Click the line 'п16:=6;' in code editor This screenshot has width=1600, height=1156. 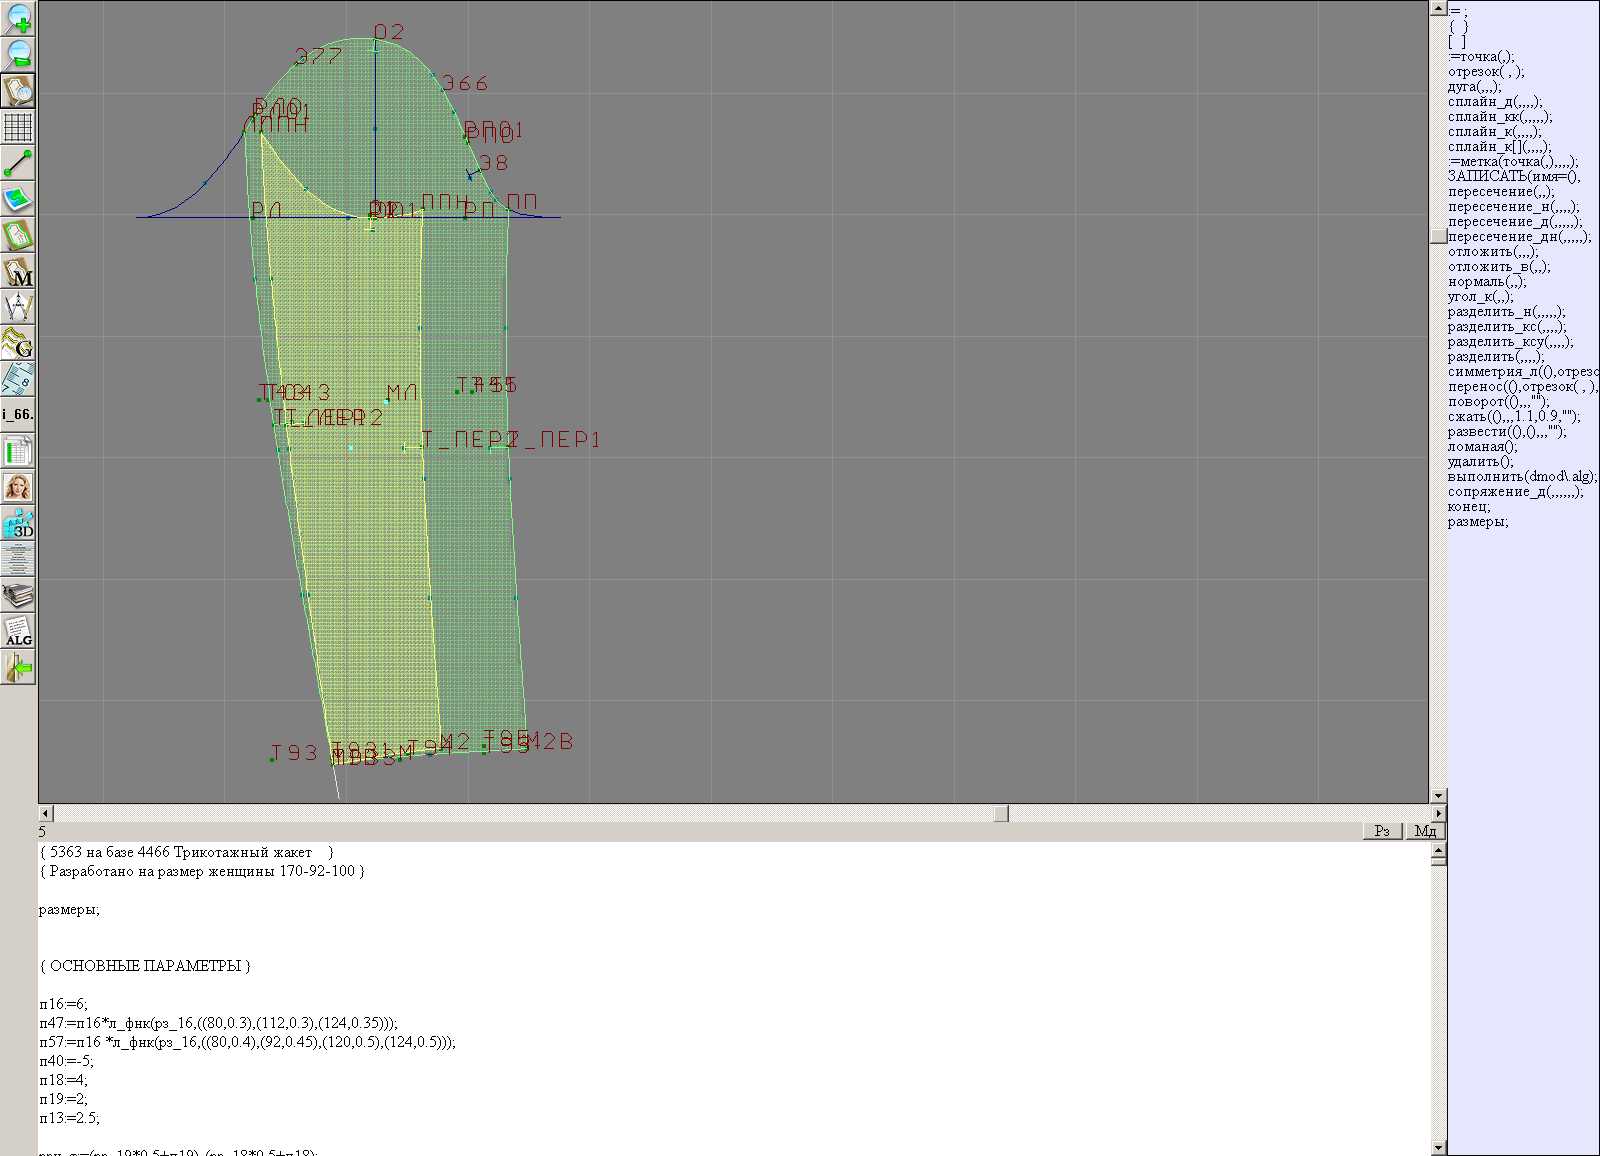click(64, 1004)
